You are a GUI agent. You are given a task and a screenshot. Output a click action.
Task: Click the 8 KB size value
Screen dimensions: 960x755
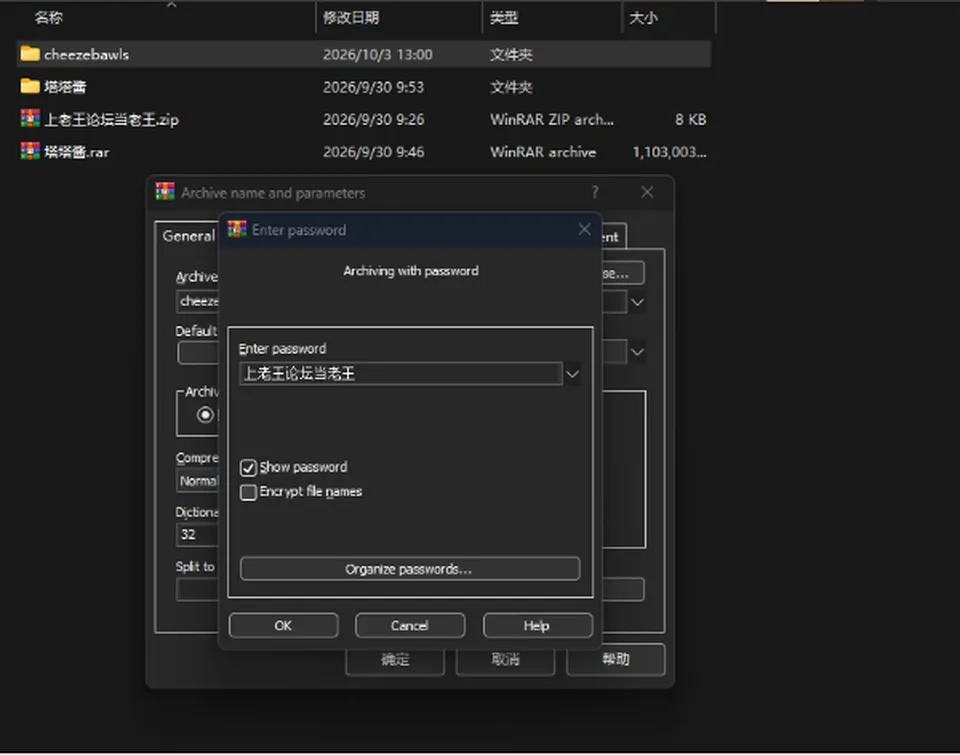[691, 119]
